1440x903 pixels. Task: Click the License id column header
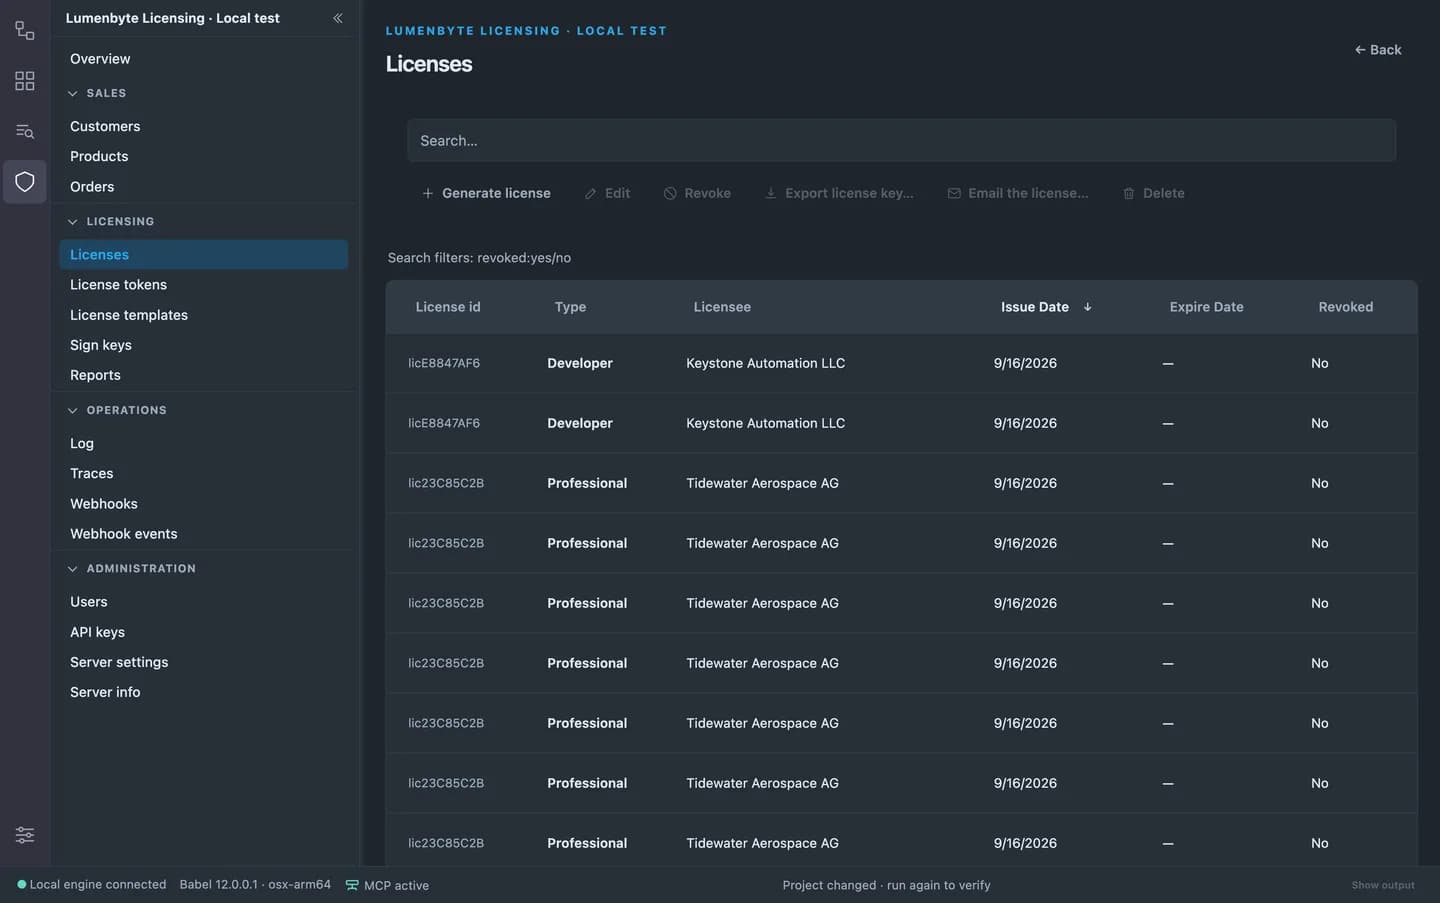tap(448, 307)
